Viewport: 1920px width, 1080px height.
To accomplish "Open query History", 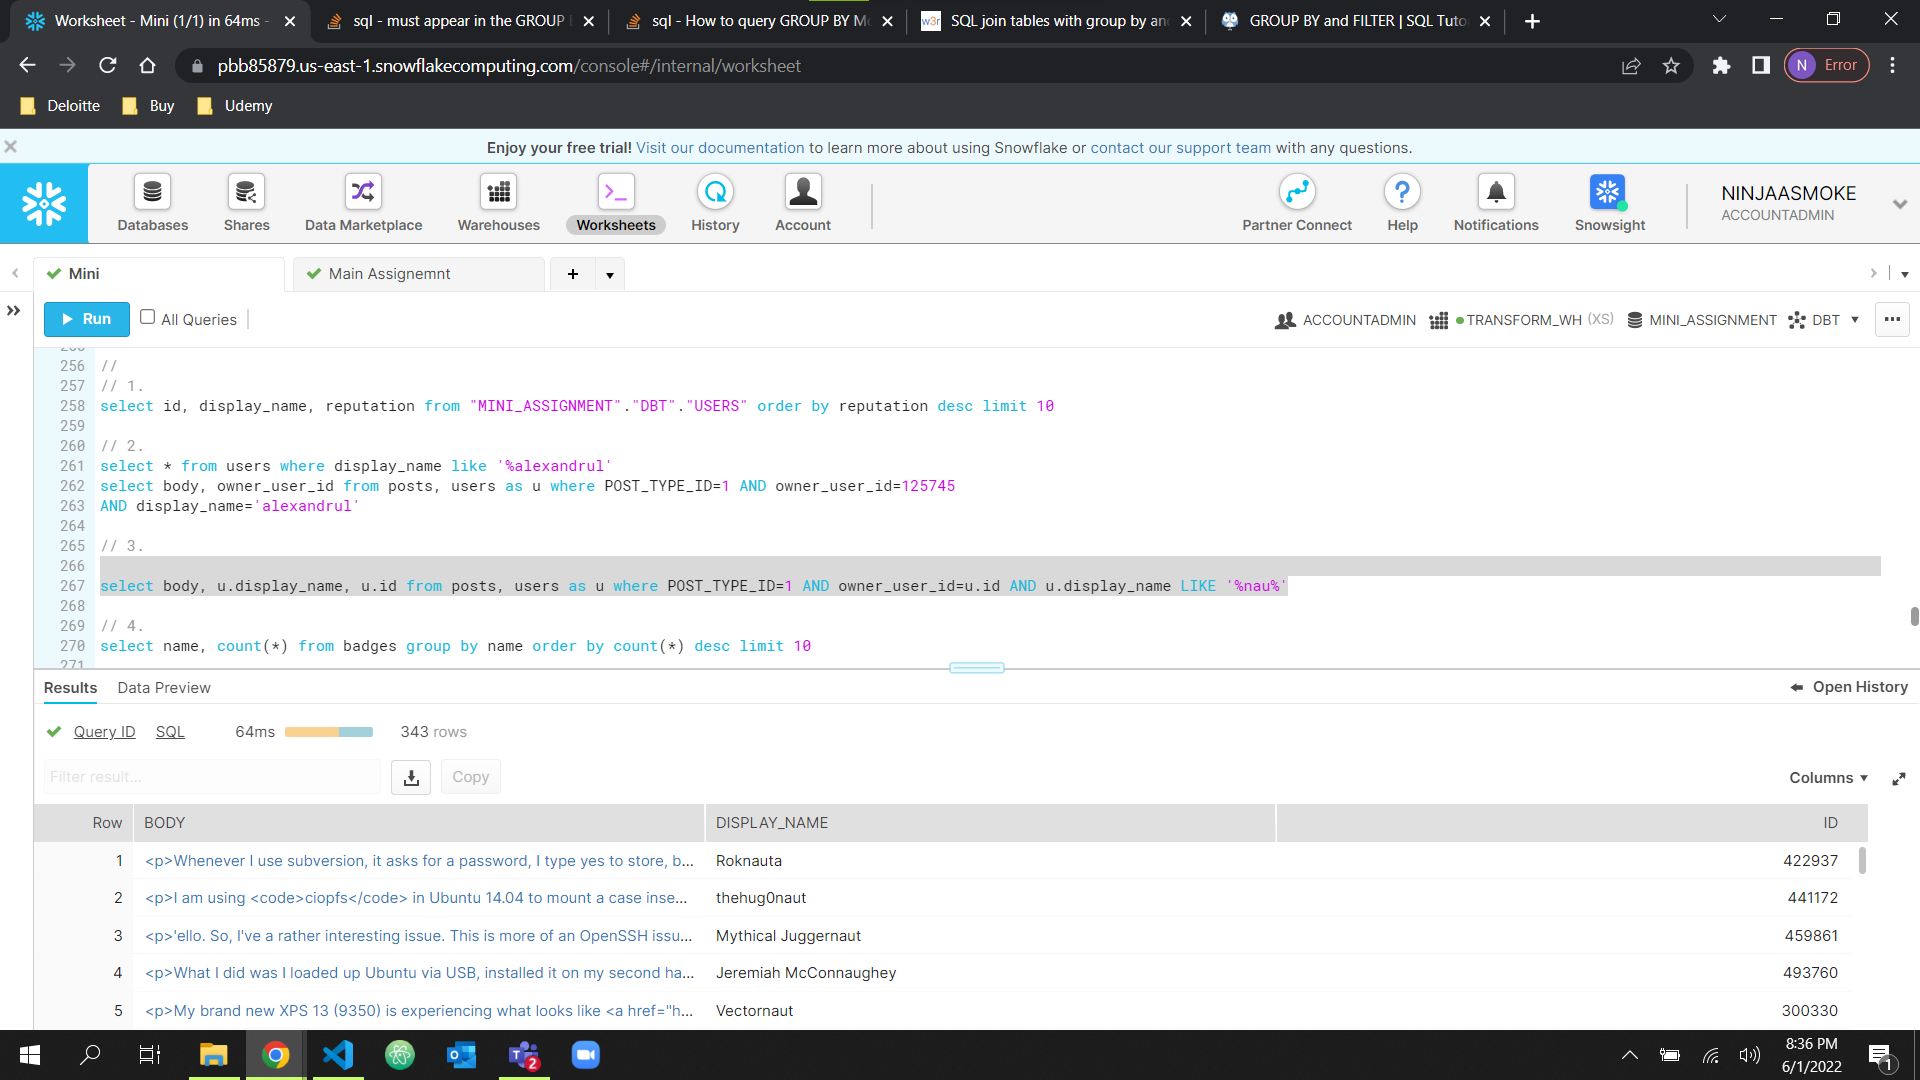I will 714,202.
